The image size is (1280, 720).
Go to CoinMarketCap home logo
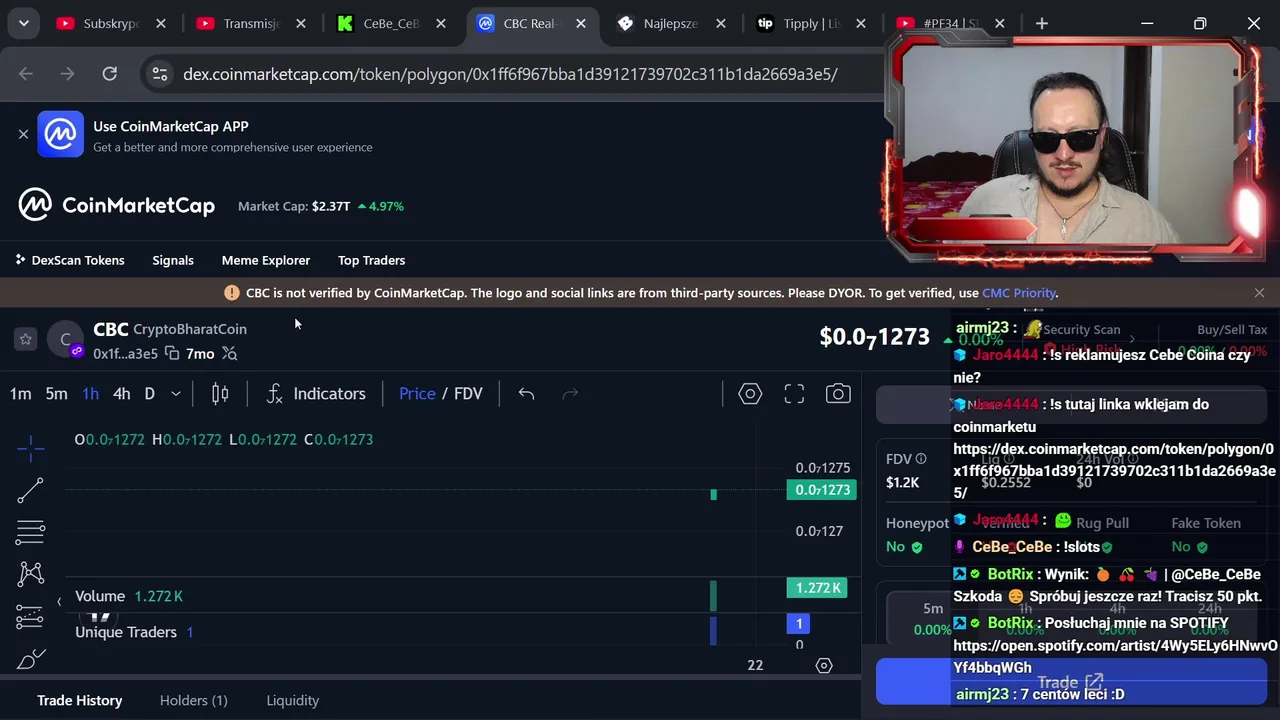coord(116,205)
